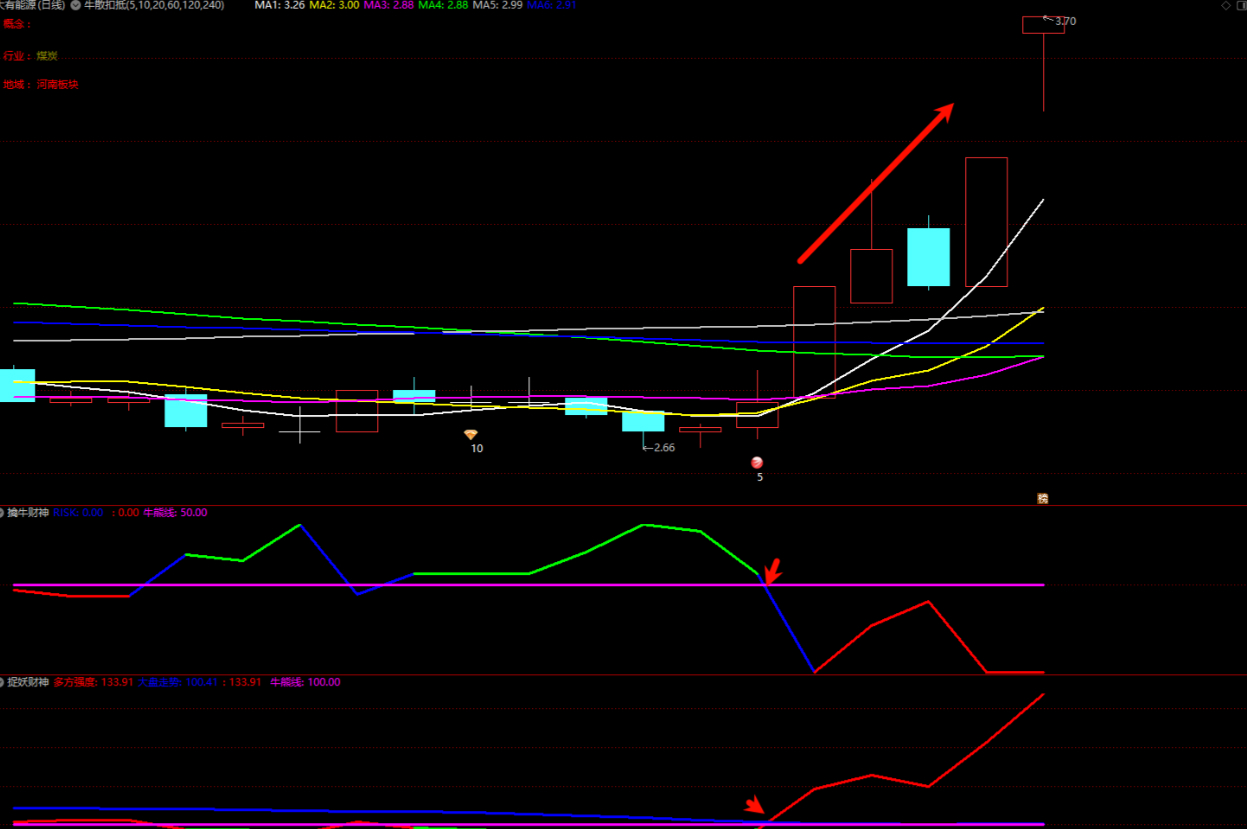1247x829 pixels.
Task: Click the RISK: 0.00 readout
Action: click(79, 512)
